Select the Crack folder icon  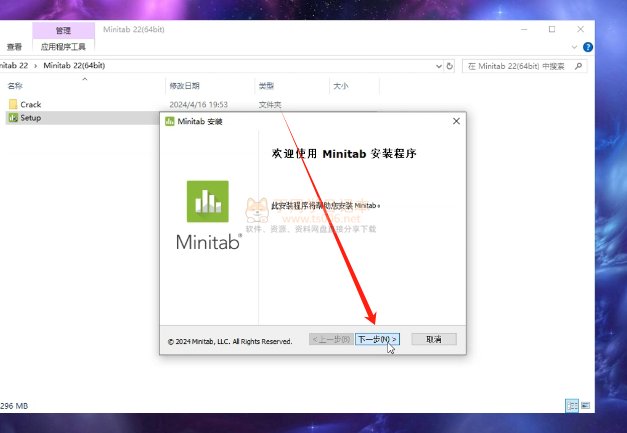coord(13,104)
